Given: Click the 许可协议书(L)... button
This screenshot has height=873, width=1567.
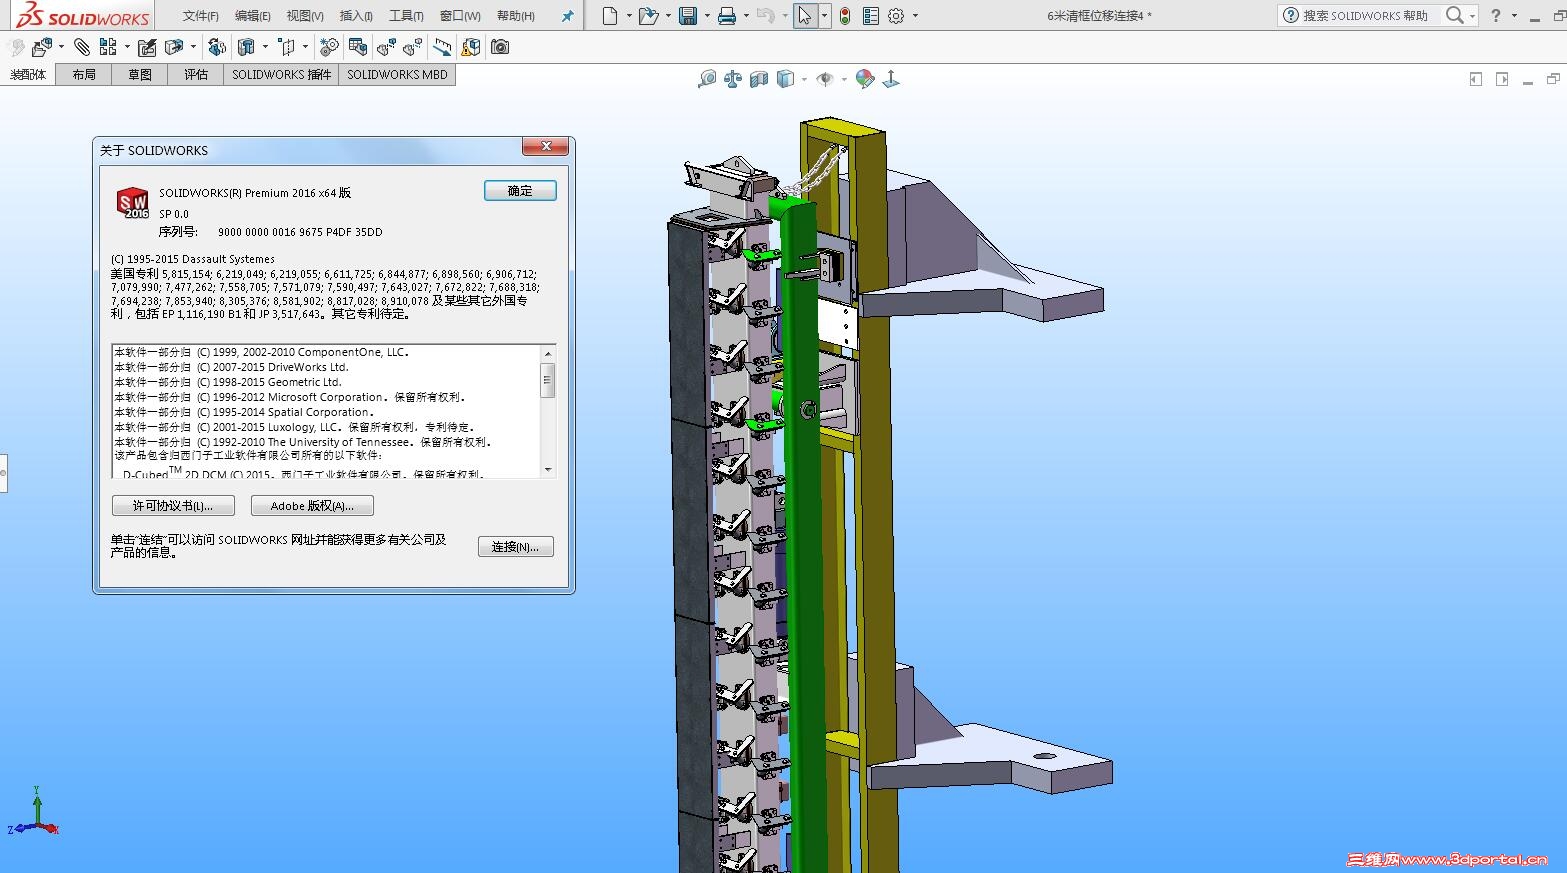Looking at the screenshot, I should tap(173, 506).
